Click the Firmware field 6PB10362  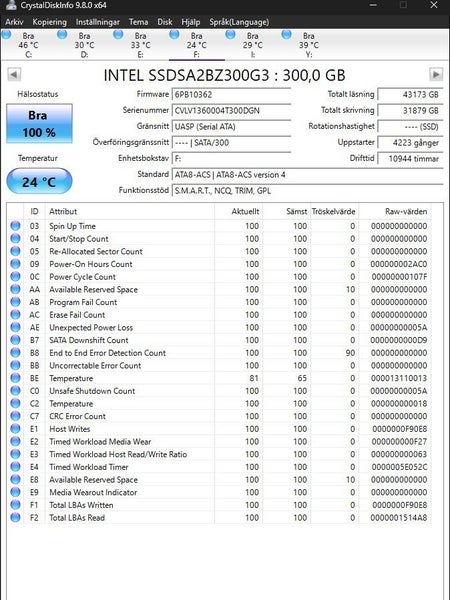click(x=231, y=95)
